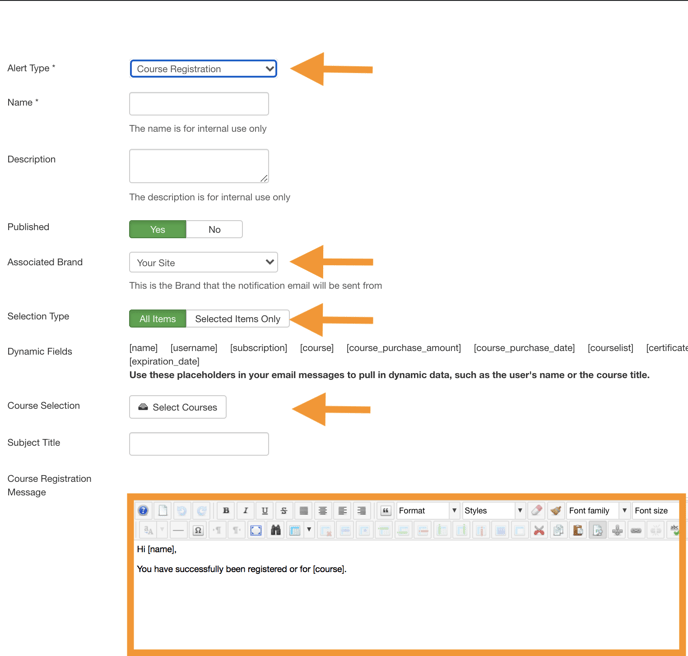Open the Font size dropdown

pos(656,511)
